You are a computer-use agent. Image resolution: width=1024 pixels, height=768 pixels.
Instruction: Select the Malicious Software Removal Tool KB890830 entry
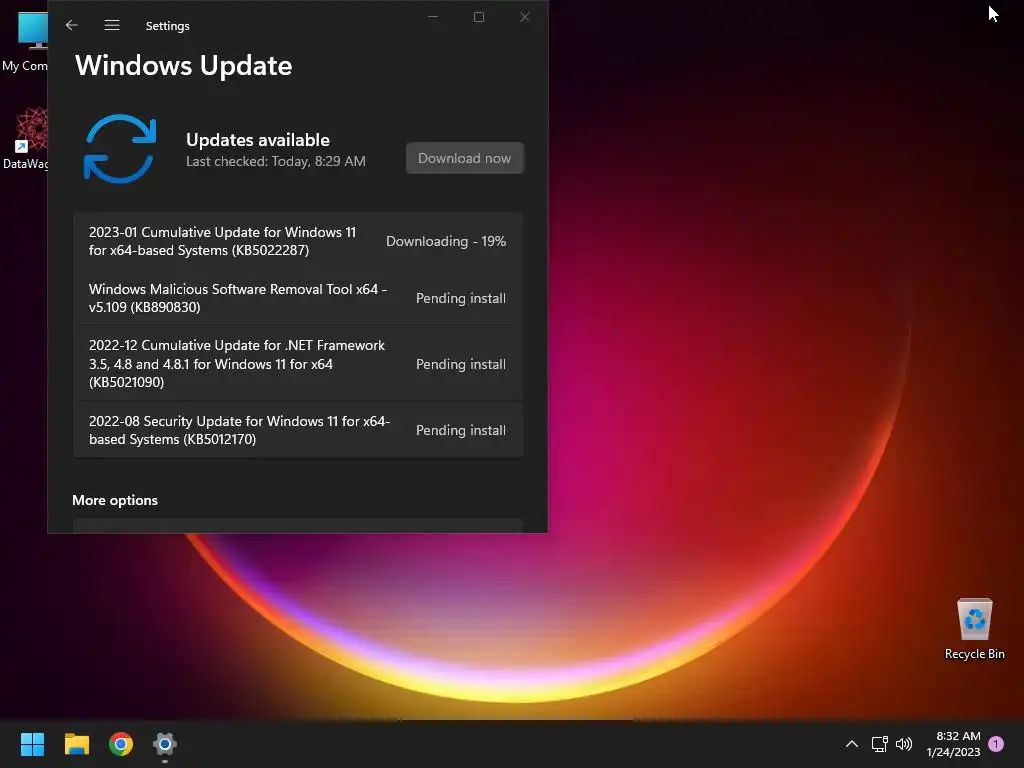tap(298, 298)
